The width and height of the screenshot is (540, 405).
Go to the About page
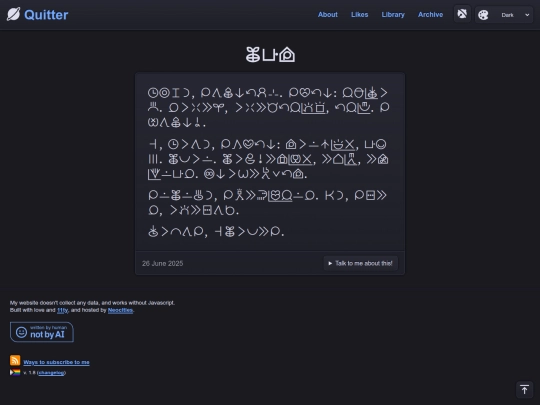point(328,14)
